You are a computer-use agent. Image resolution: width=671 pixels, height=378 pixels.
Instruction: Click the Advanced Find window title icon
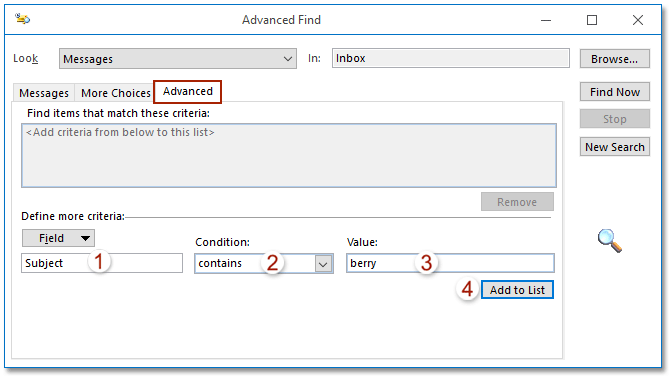coord(22,19)
